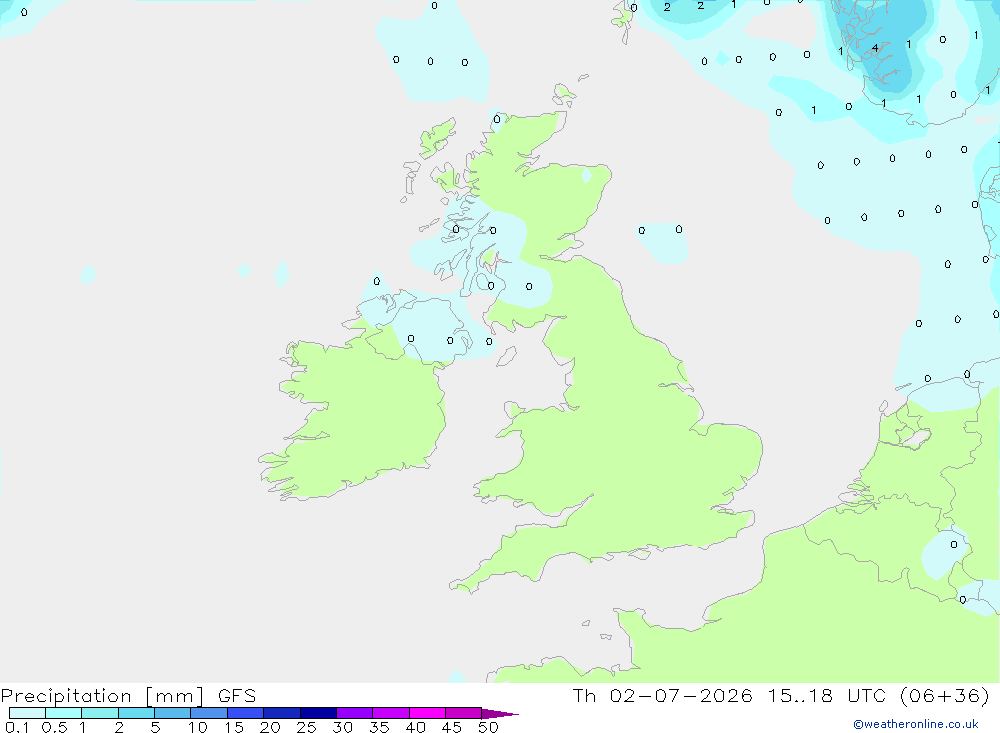The height and width of the screenshot is (733, 1000).
Task: Select legend swatch between 2 and 5
Action: (x=136, y=713)
